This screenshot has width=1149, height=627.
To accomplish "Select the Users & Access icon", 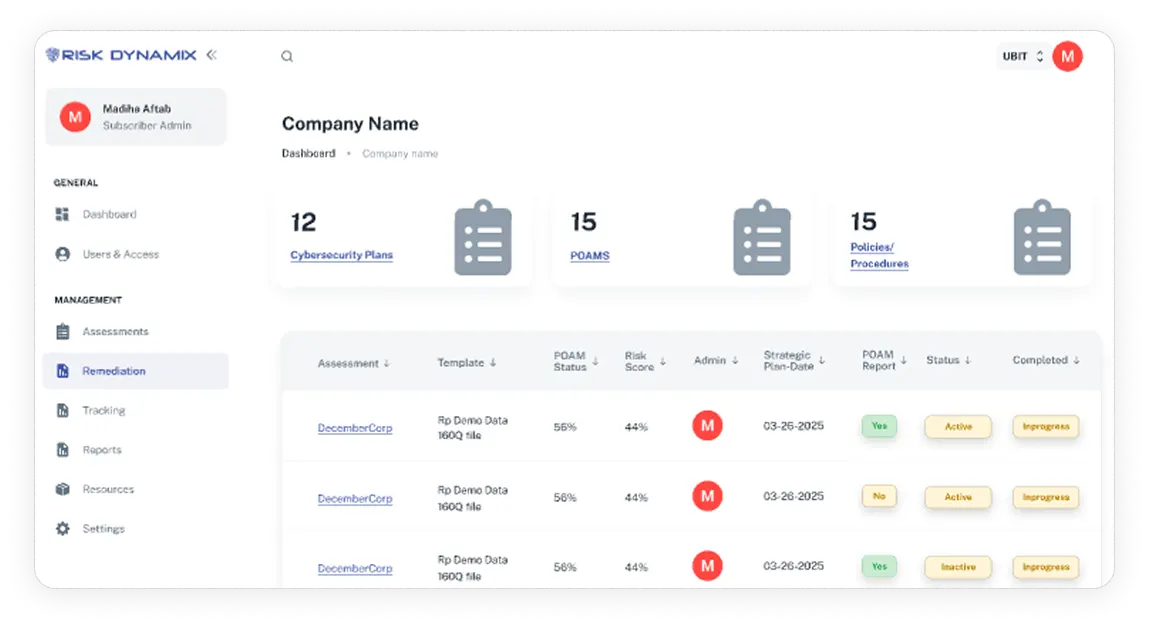I will pos(62,254).
